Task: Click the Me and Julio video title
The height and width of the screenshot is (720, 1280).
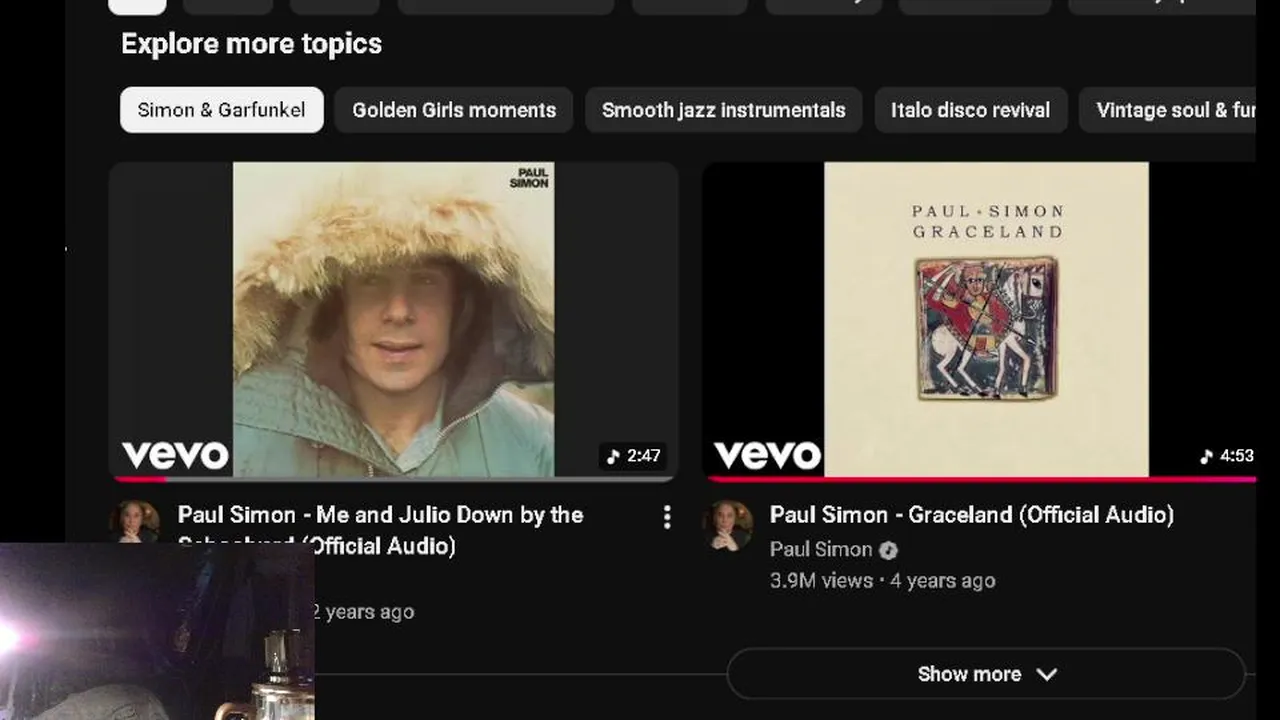Action: [380, 530]
